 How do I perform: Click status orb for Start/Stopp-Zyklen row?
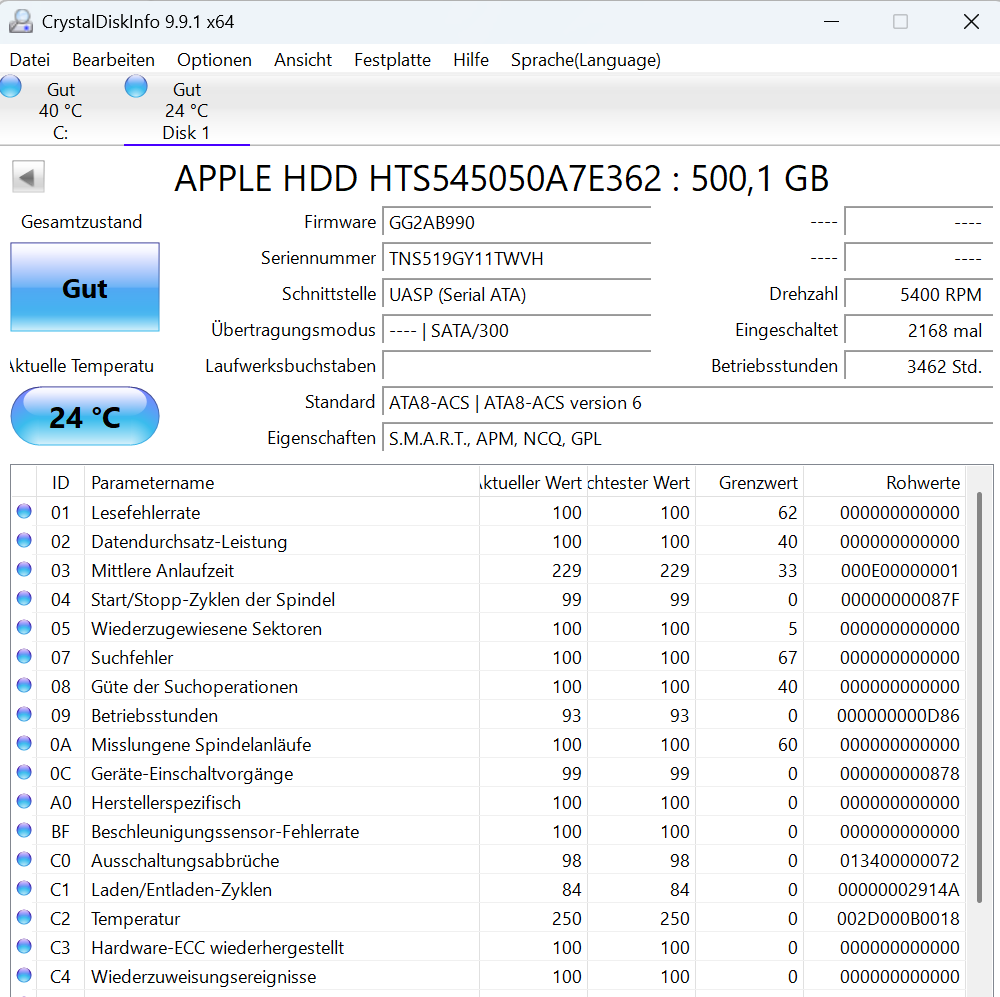click(24, 598)
